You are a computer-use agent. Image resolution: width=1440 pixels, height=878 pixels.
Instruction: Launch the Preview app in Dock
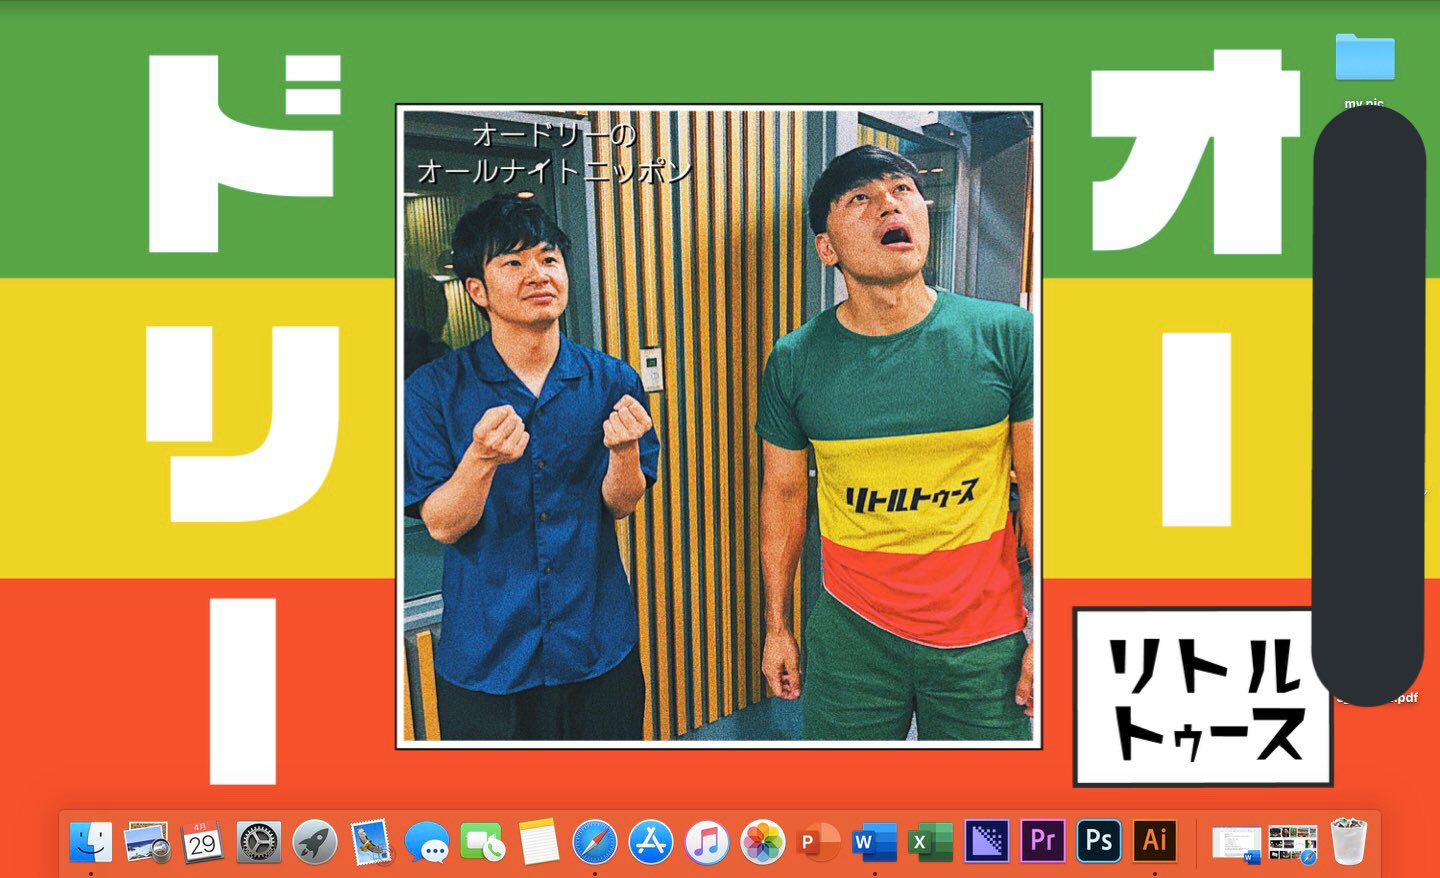point(147,842)
